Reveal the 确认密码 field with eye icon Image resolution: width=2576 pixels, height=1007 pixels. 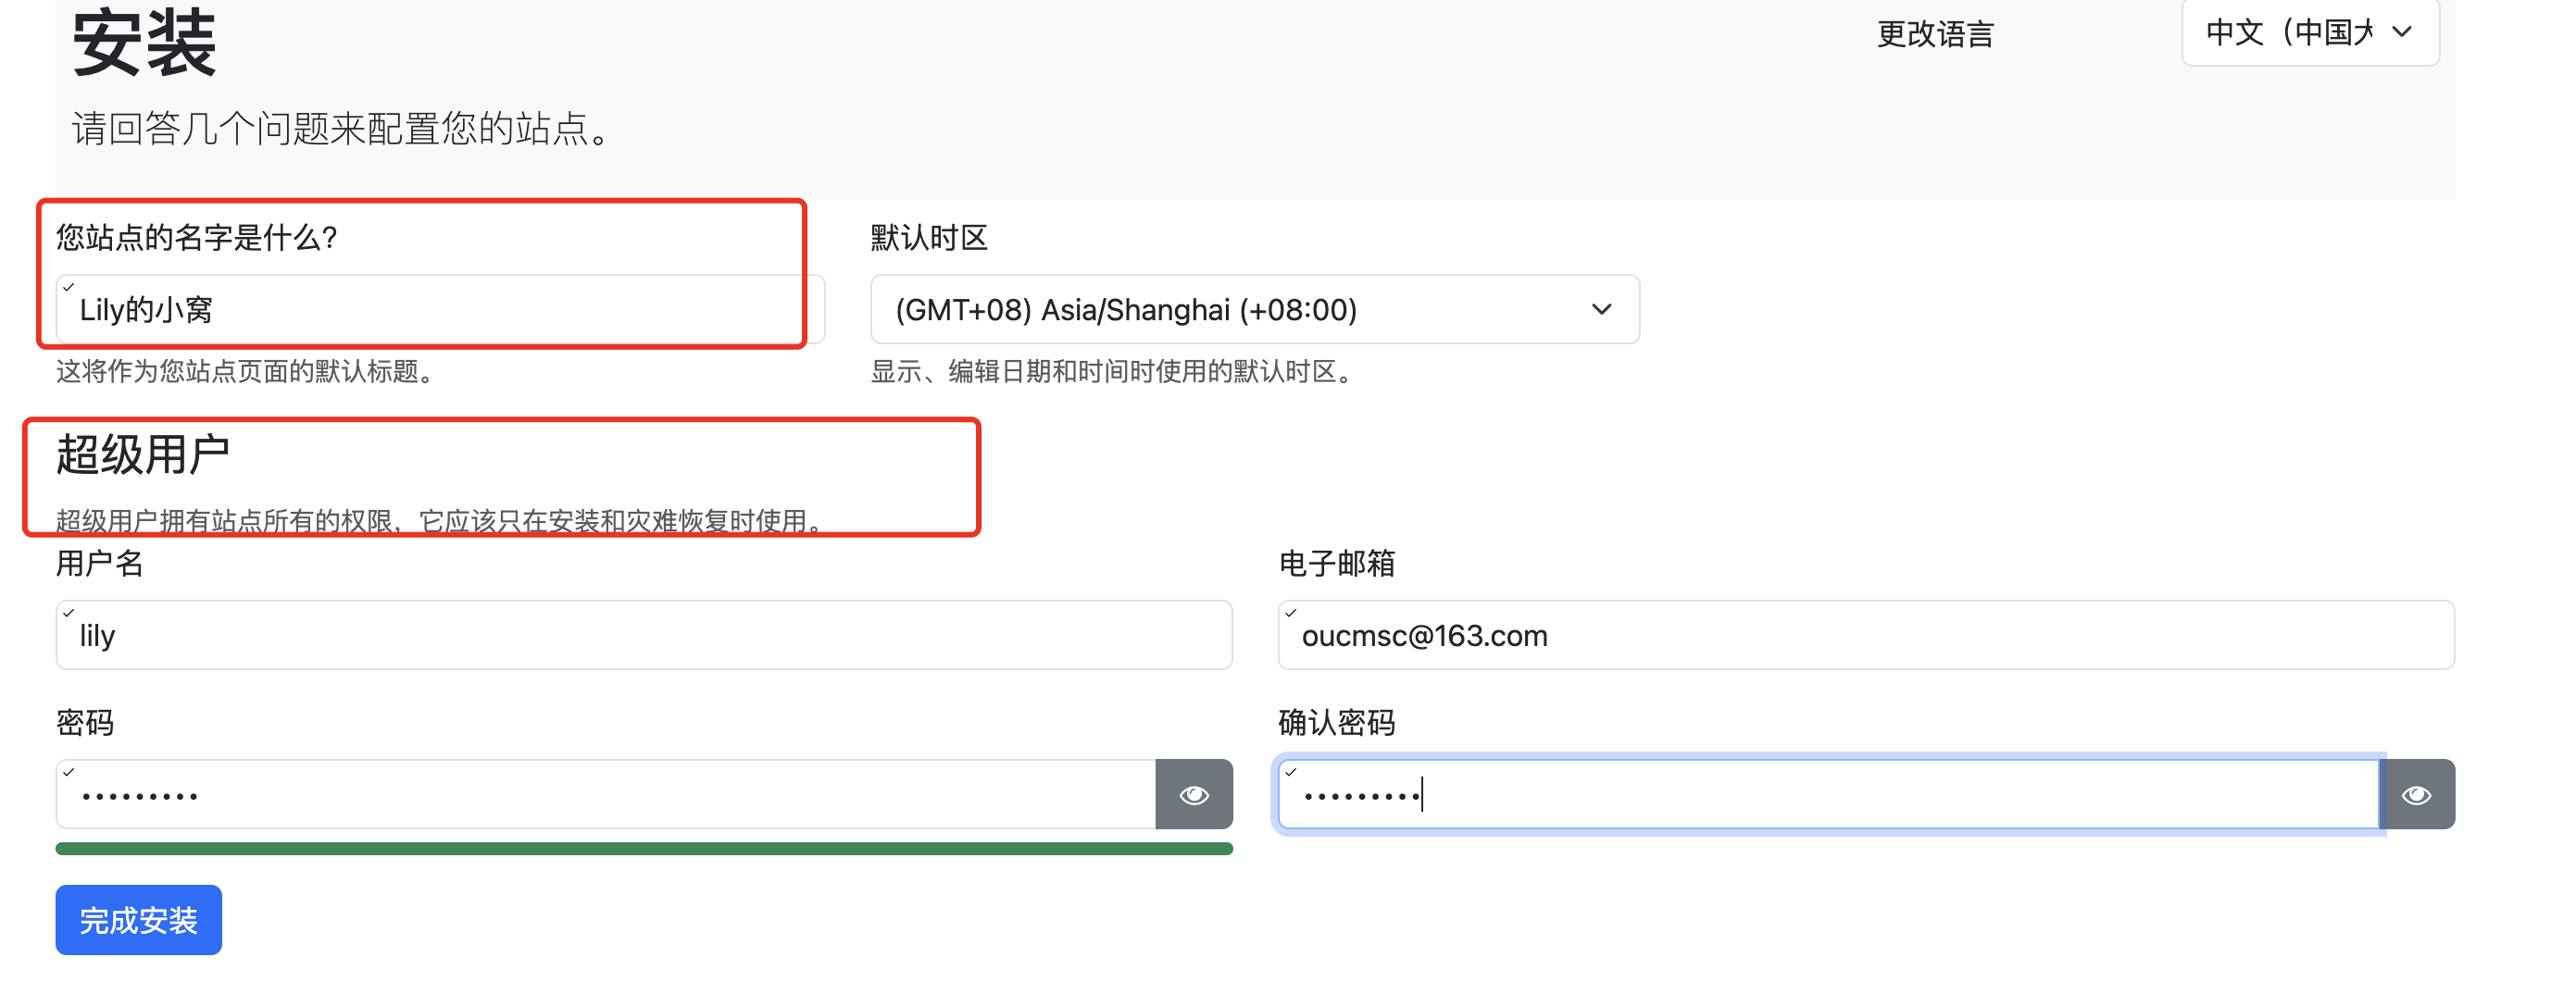(2416, 794)
